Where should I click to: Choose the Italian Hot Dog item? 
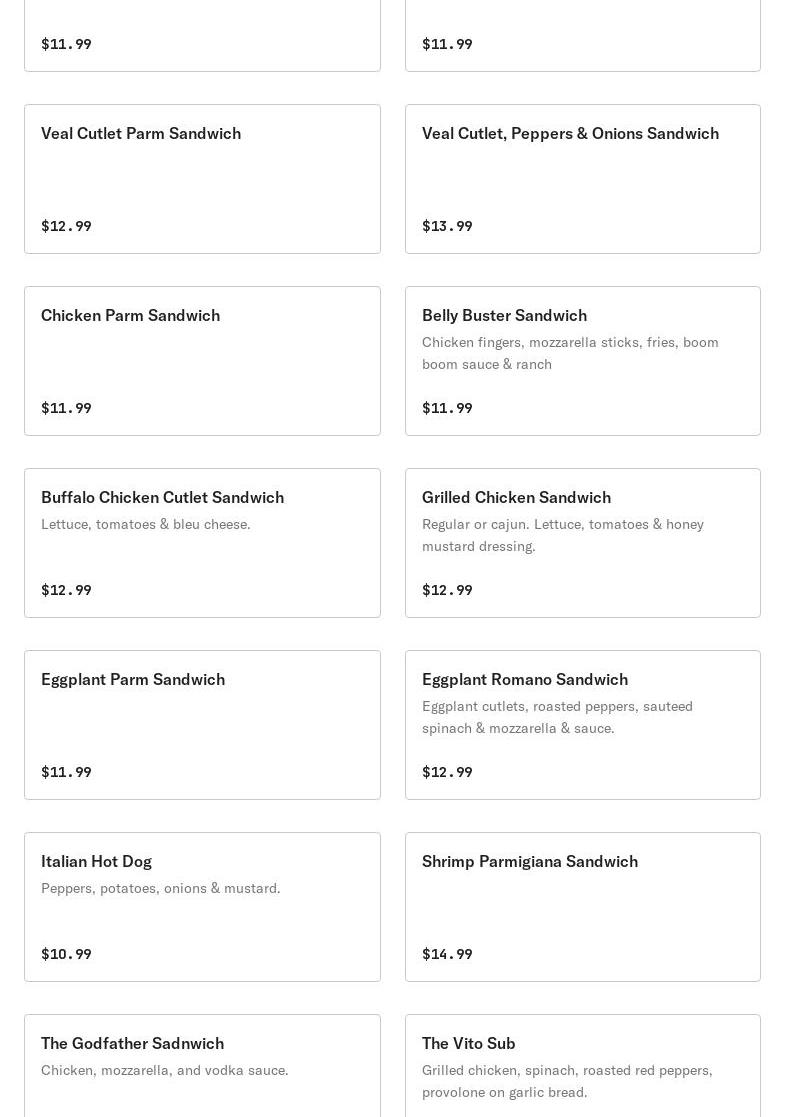96,862
